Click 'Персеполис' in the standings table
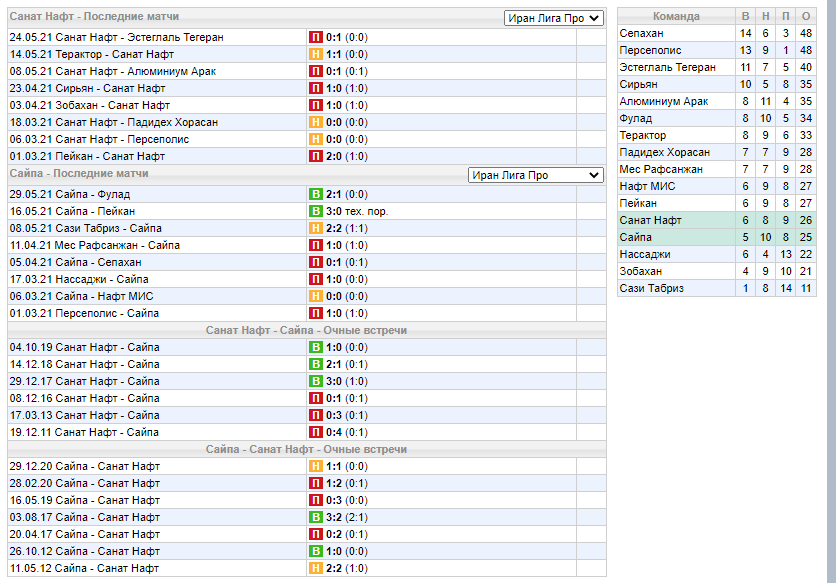This screenshot has height=583, width=836. tap(650, 51)
